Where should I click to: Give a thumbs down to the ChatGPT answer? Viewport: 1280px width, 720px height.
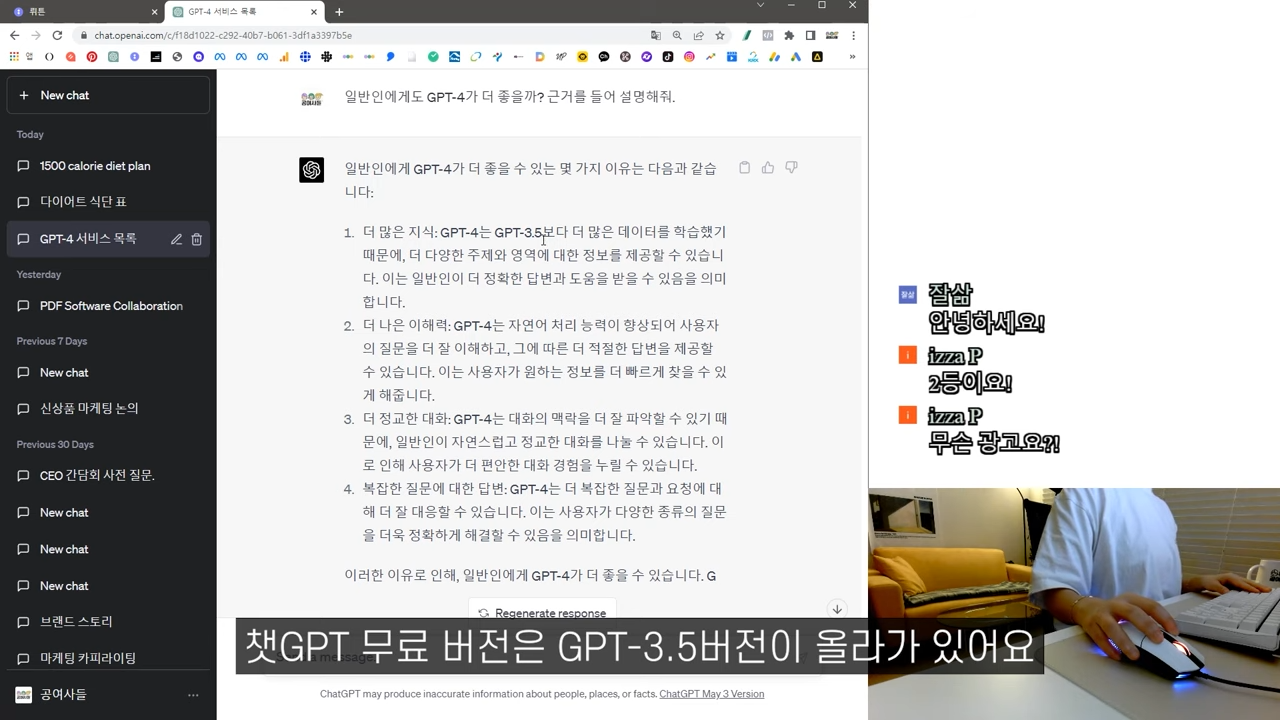point(791,167)
